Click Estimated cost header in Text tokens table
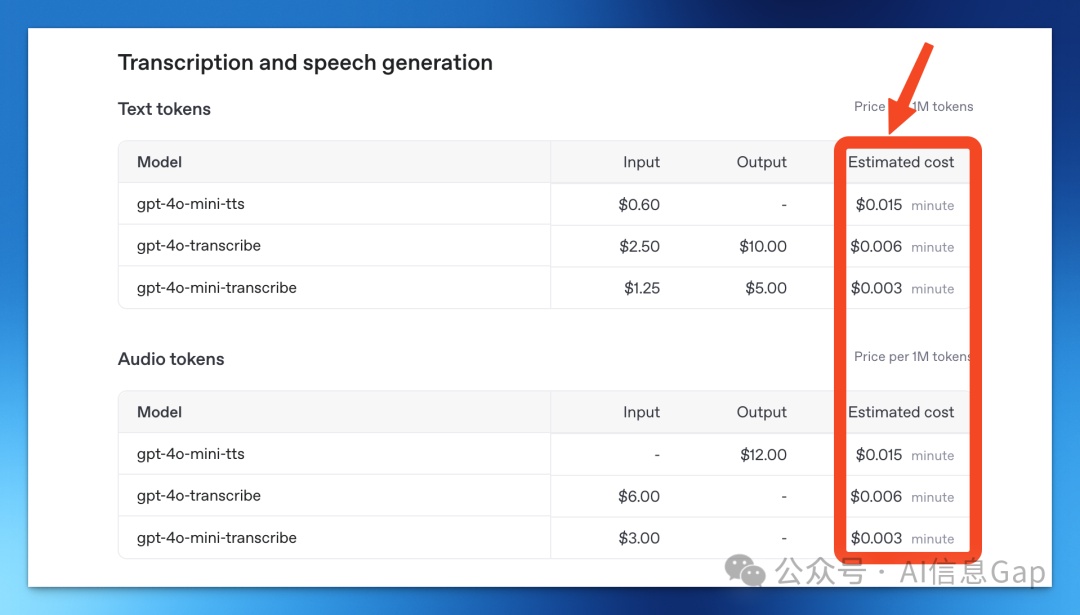1080x615 pixels. [x=901, y=162]
